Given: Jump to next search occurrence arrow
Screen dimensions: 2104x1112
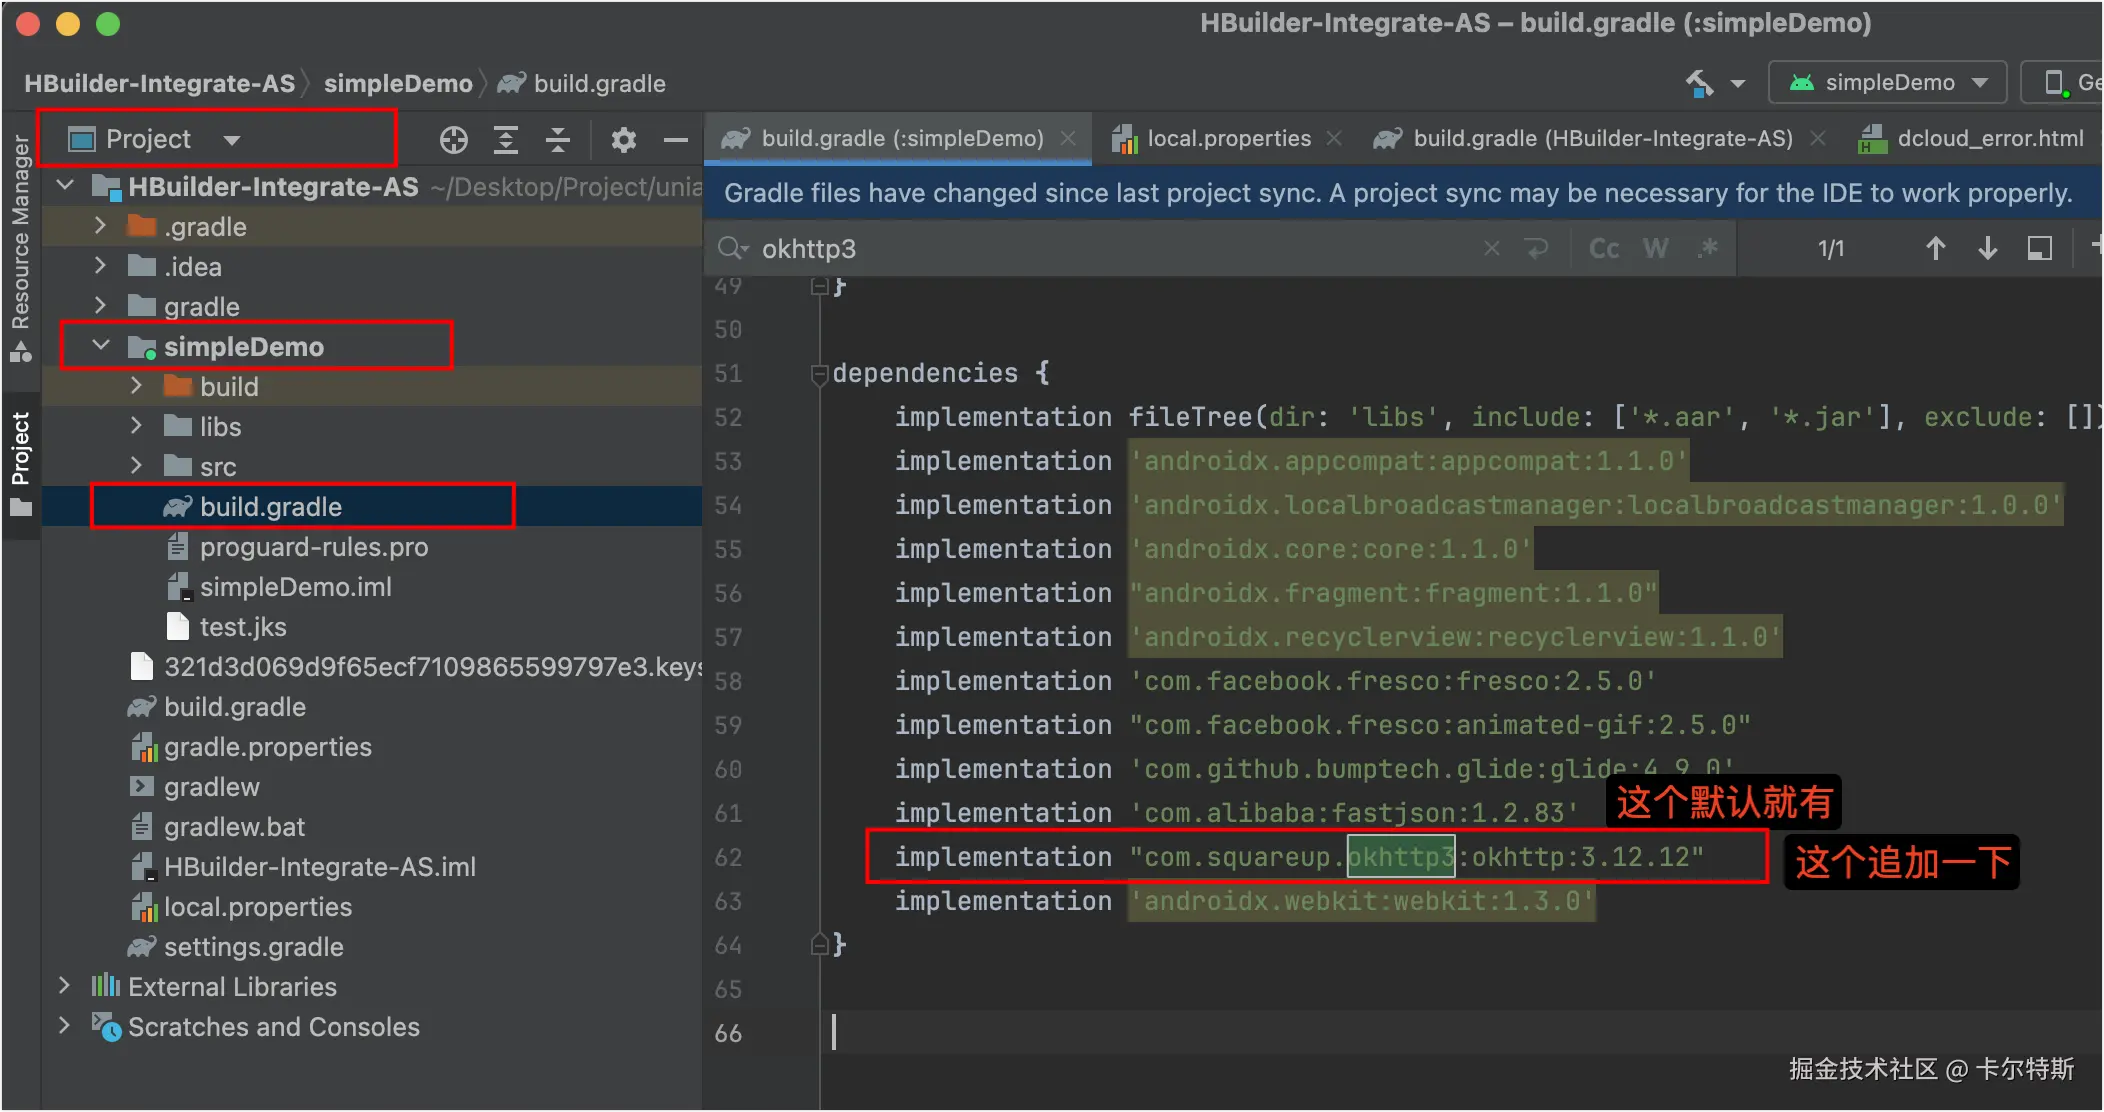Looking at the screenshot, I should [x=1987, y=249].
